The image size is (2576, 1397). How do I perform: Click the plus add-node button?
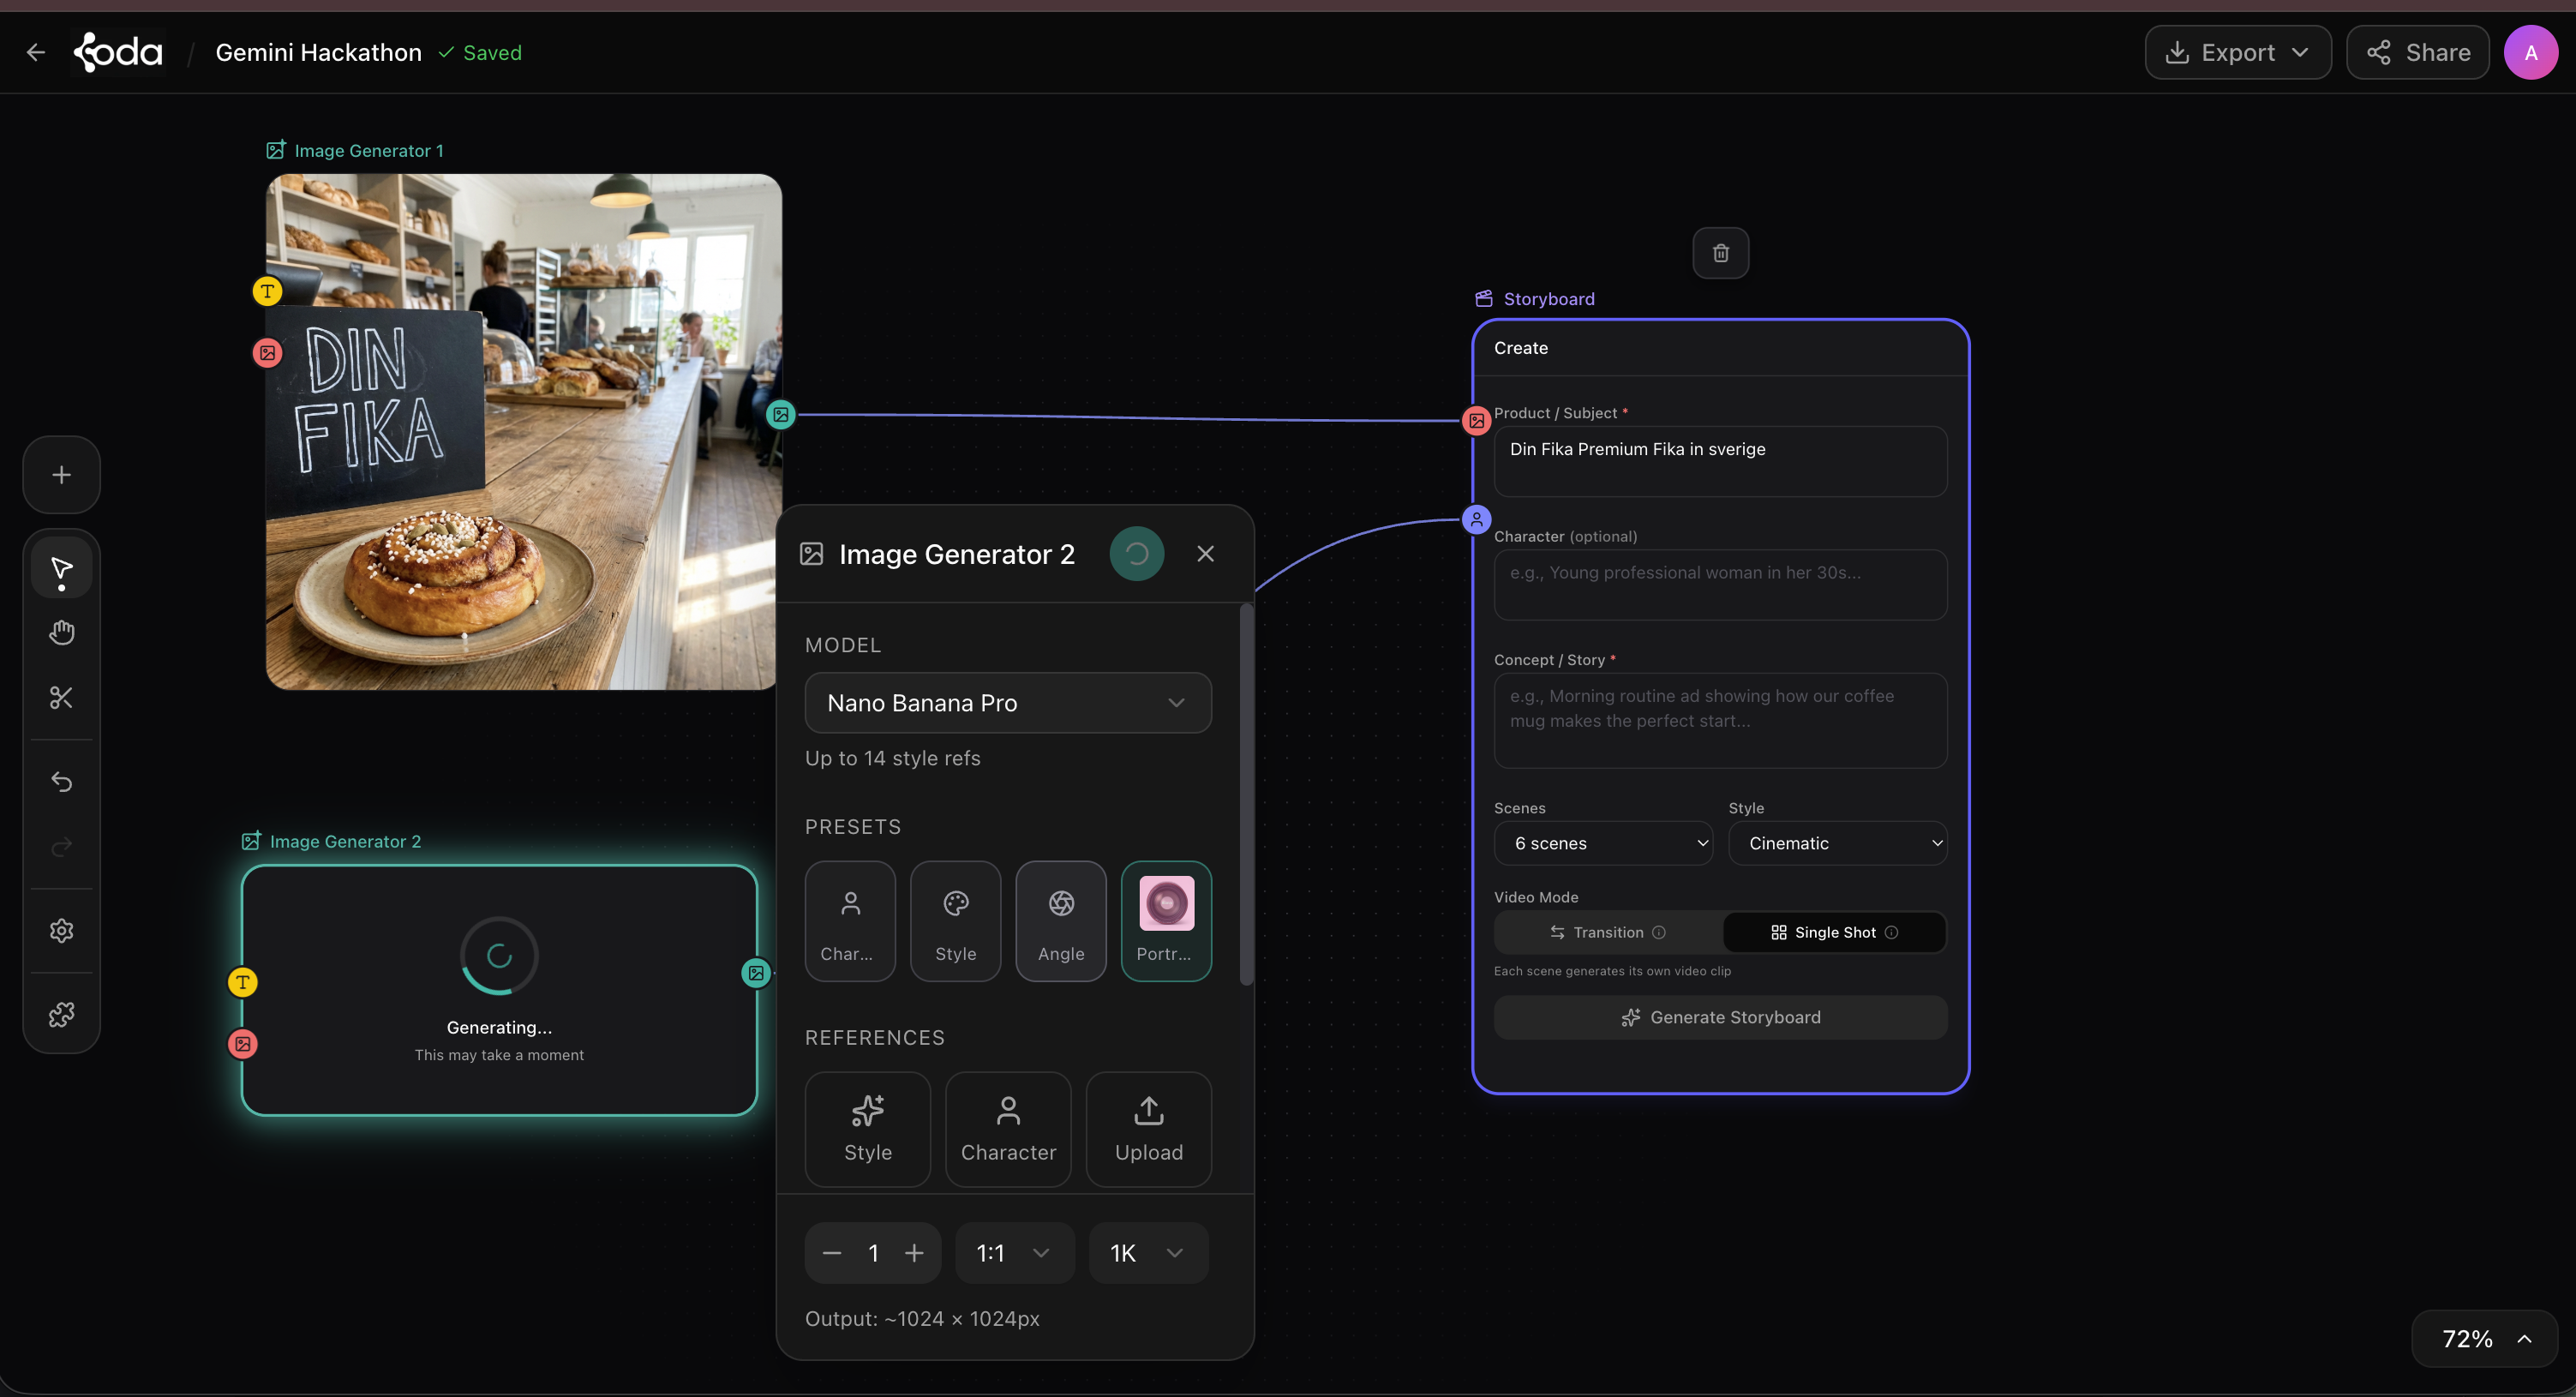tap(62, 475)
